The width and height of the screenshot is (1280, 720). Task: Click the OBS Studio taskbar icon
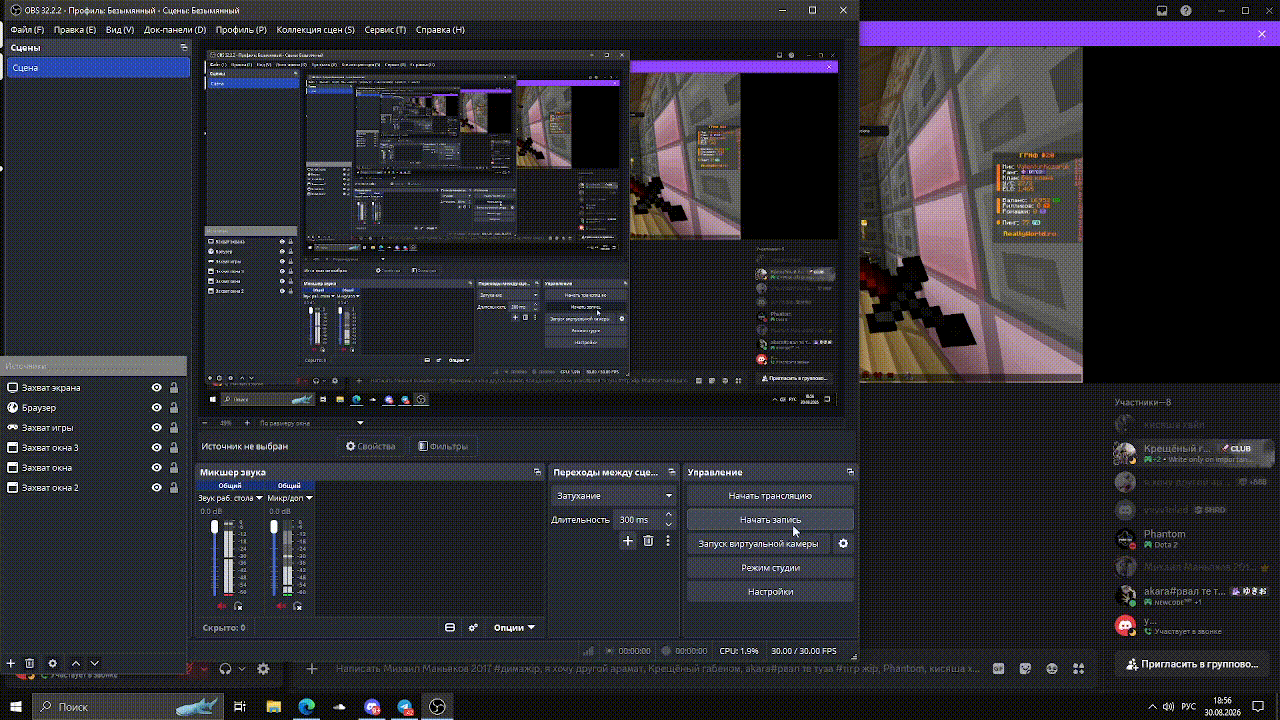437,707
